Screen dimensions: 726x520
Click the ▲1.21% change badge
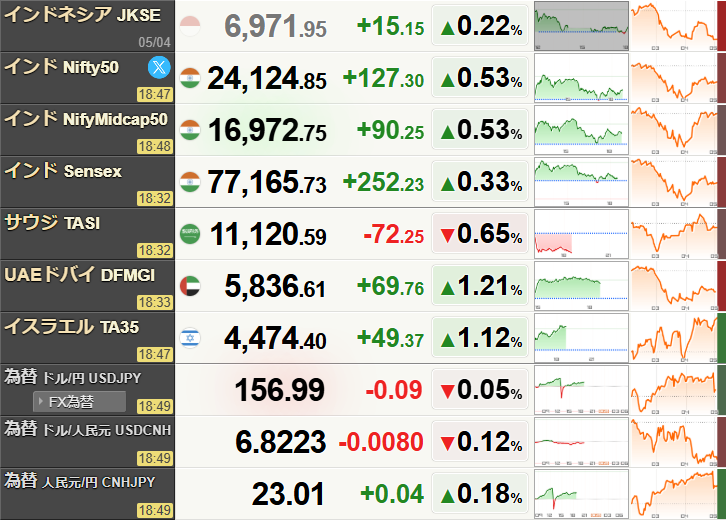[480, 286]
